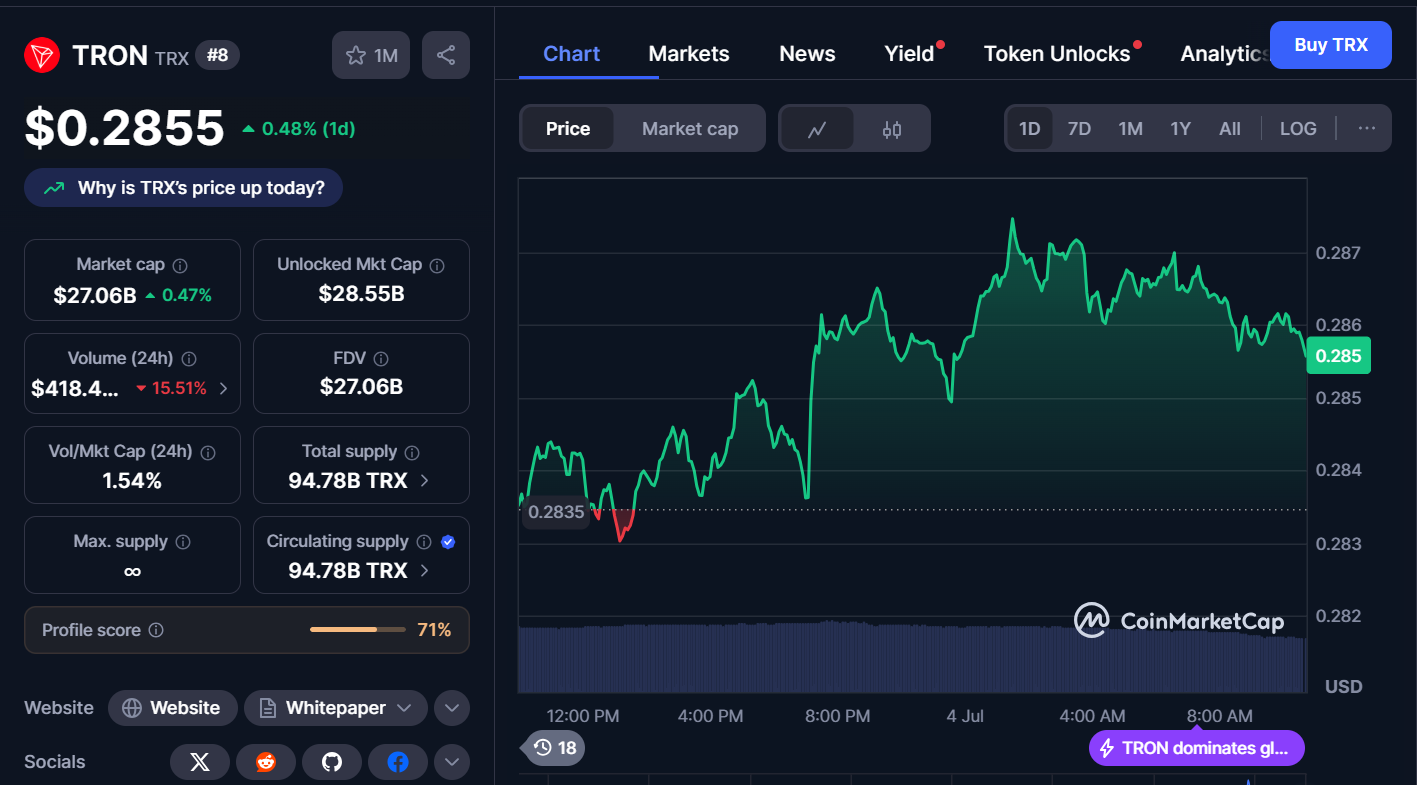Image resolution: width=1417 pixels, height=785 pixels.
Task: Click the USD currency label on chart
Action: point(1343,687)
